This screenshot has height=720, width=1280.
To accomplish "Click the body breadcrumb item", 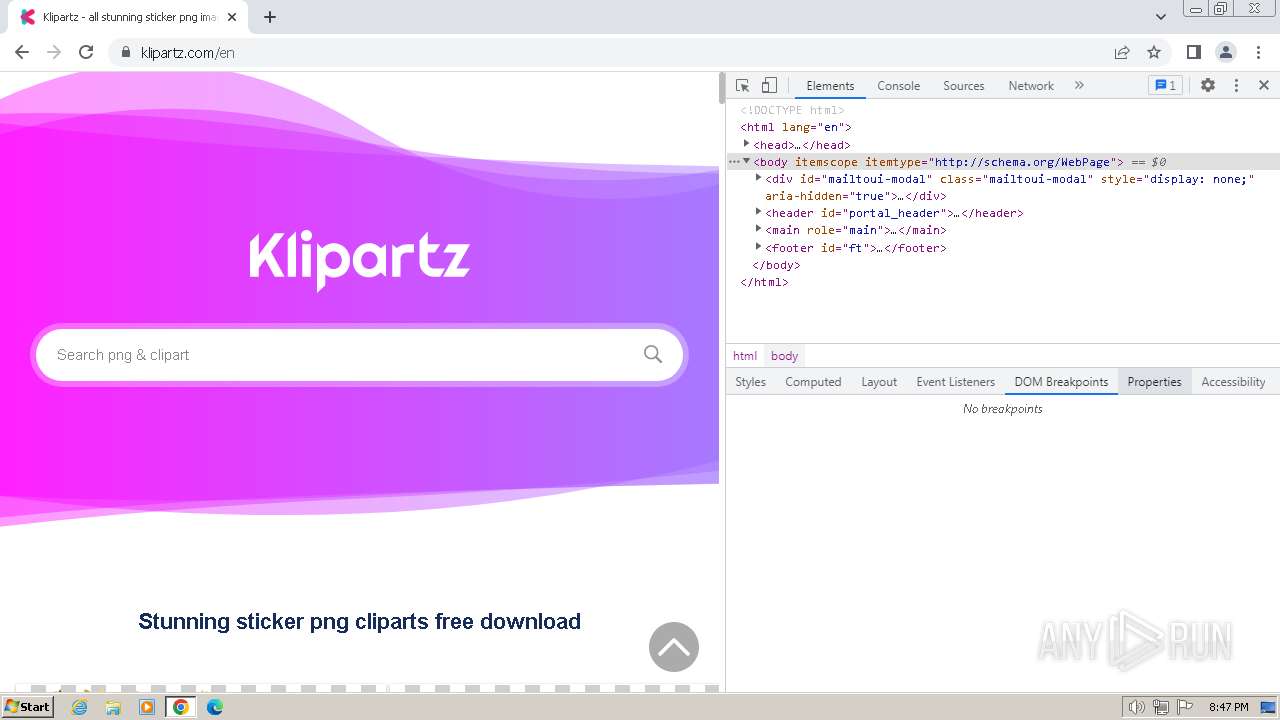I will click(785, 356).
